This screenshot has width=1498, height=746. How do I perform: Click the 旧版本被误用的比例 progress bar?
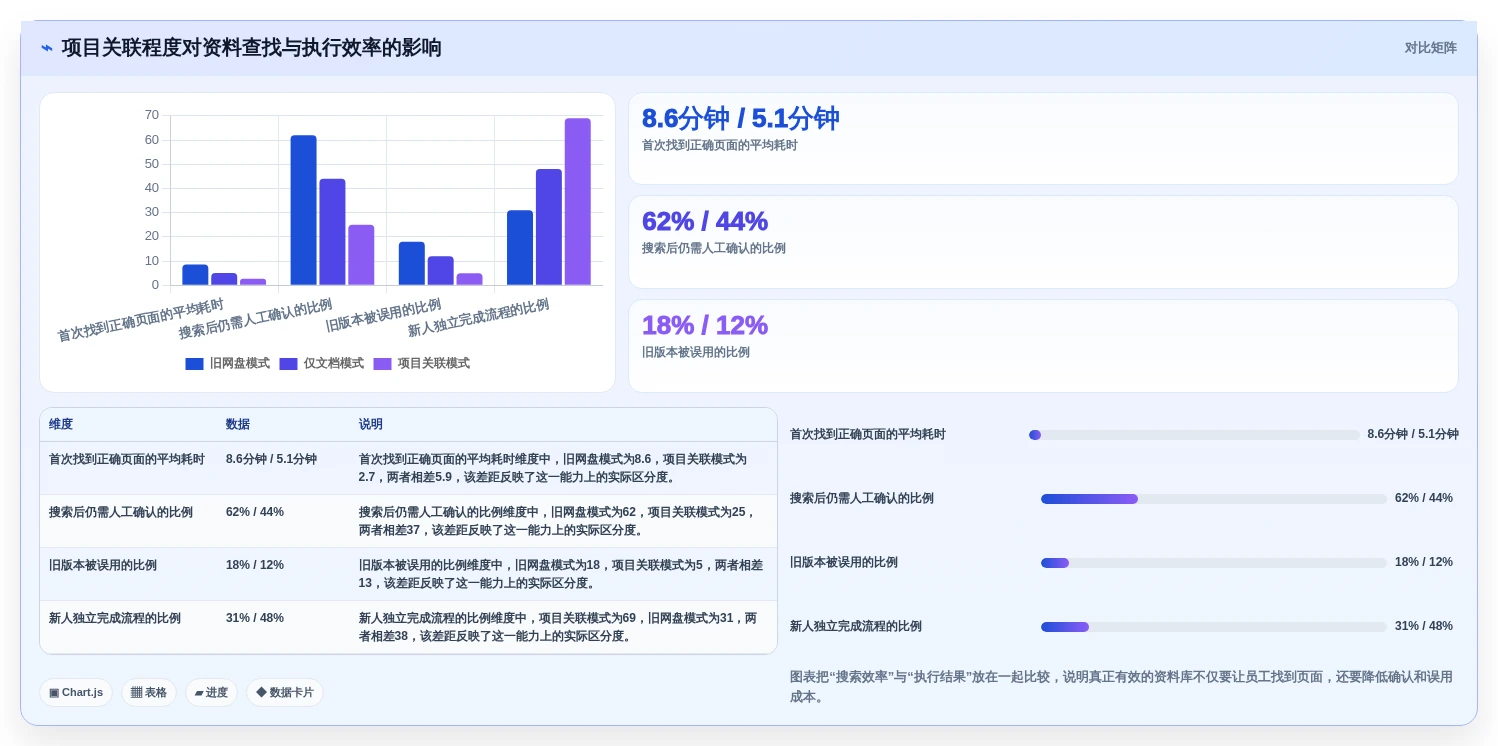point(1214,563)
